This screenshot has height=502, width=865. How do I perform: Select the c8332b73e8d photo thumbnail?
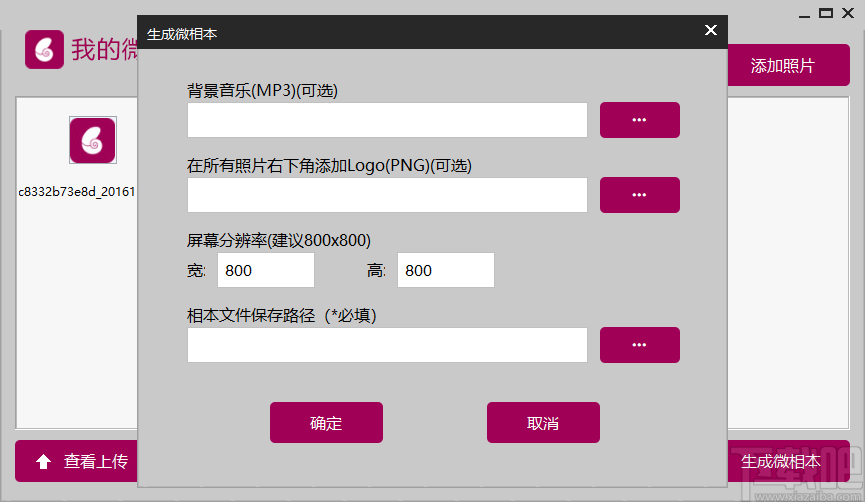[x=93, y=140]
